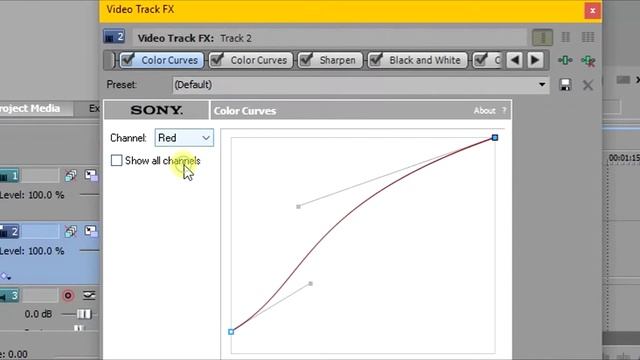Image resolution: width=640 pixels, height=360 pixels.
Task: Switch to the partially visible Explorer tab
Action: point(94,109)
